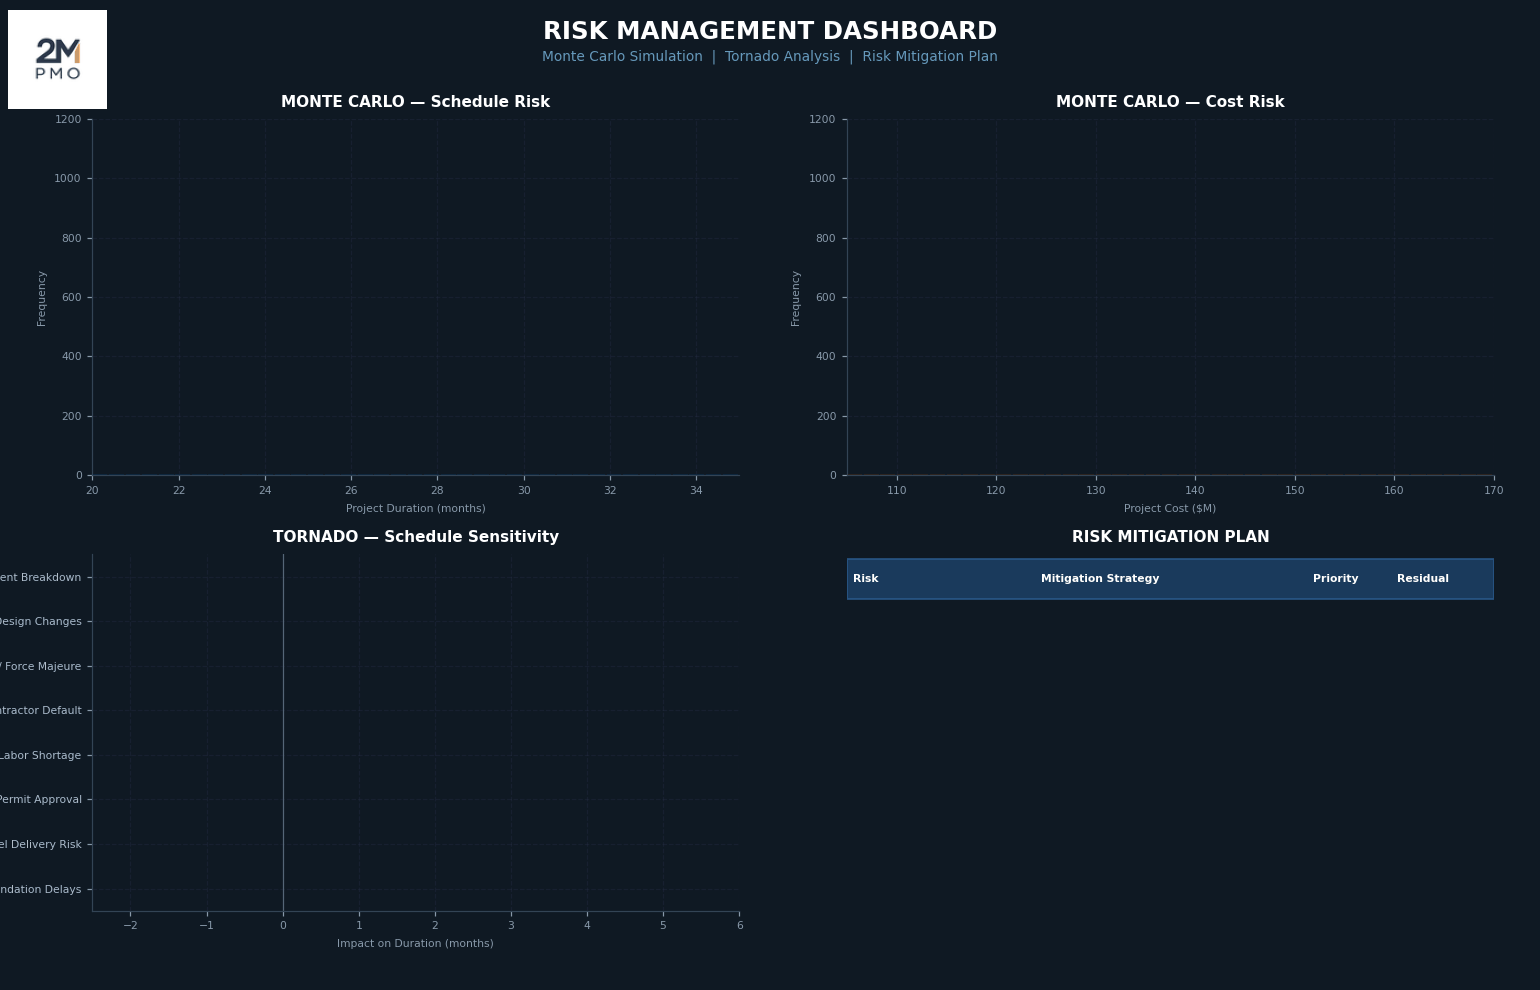The image size is (1540, 990).
Task: Select the Permit Approval tornado label
Action: pyautogui.click(x=40, y=800)
